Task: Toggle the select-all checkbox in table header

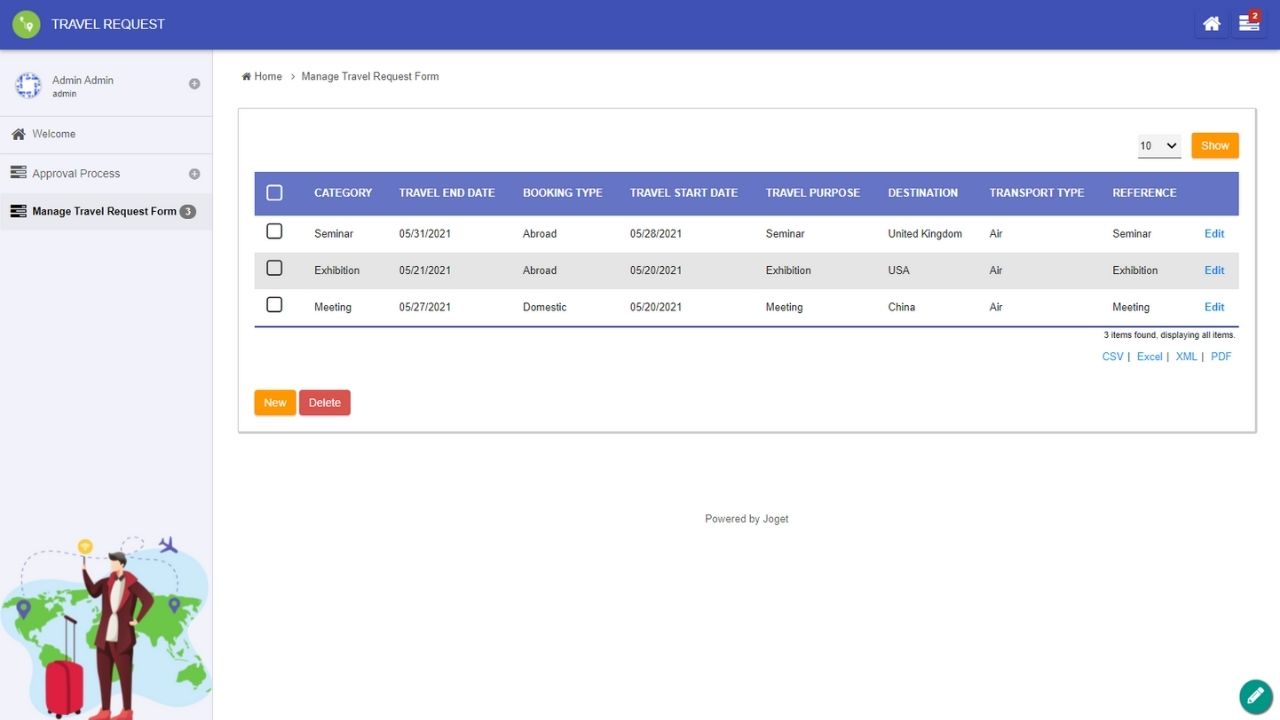Action: point(274,193)
